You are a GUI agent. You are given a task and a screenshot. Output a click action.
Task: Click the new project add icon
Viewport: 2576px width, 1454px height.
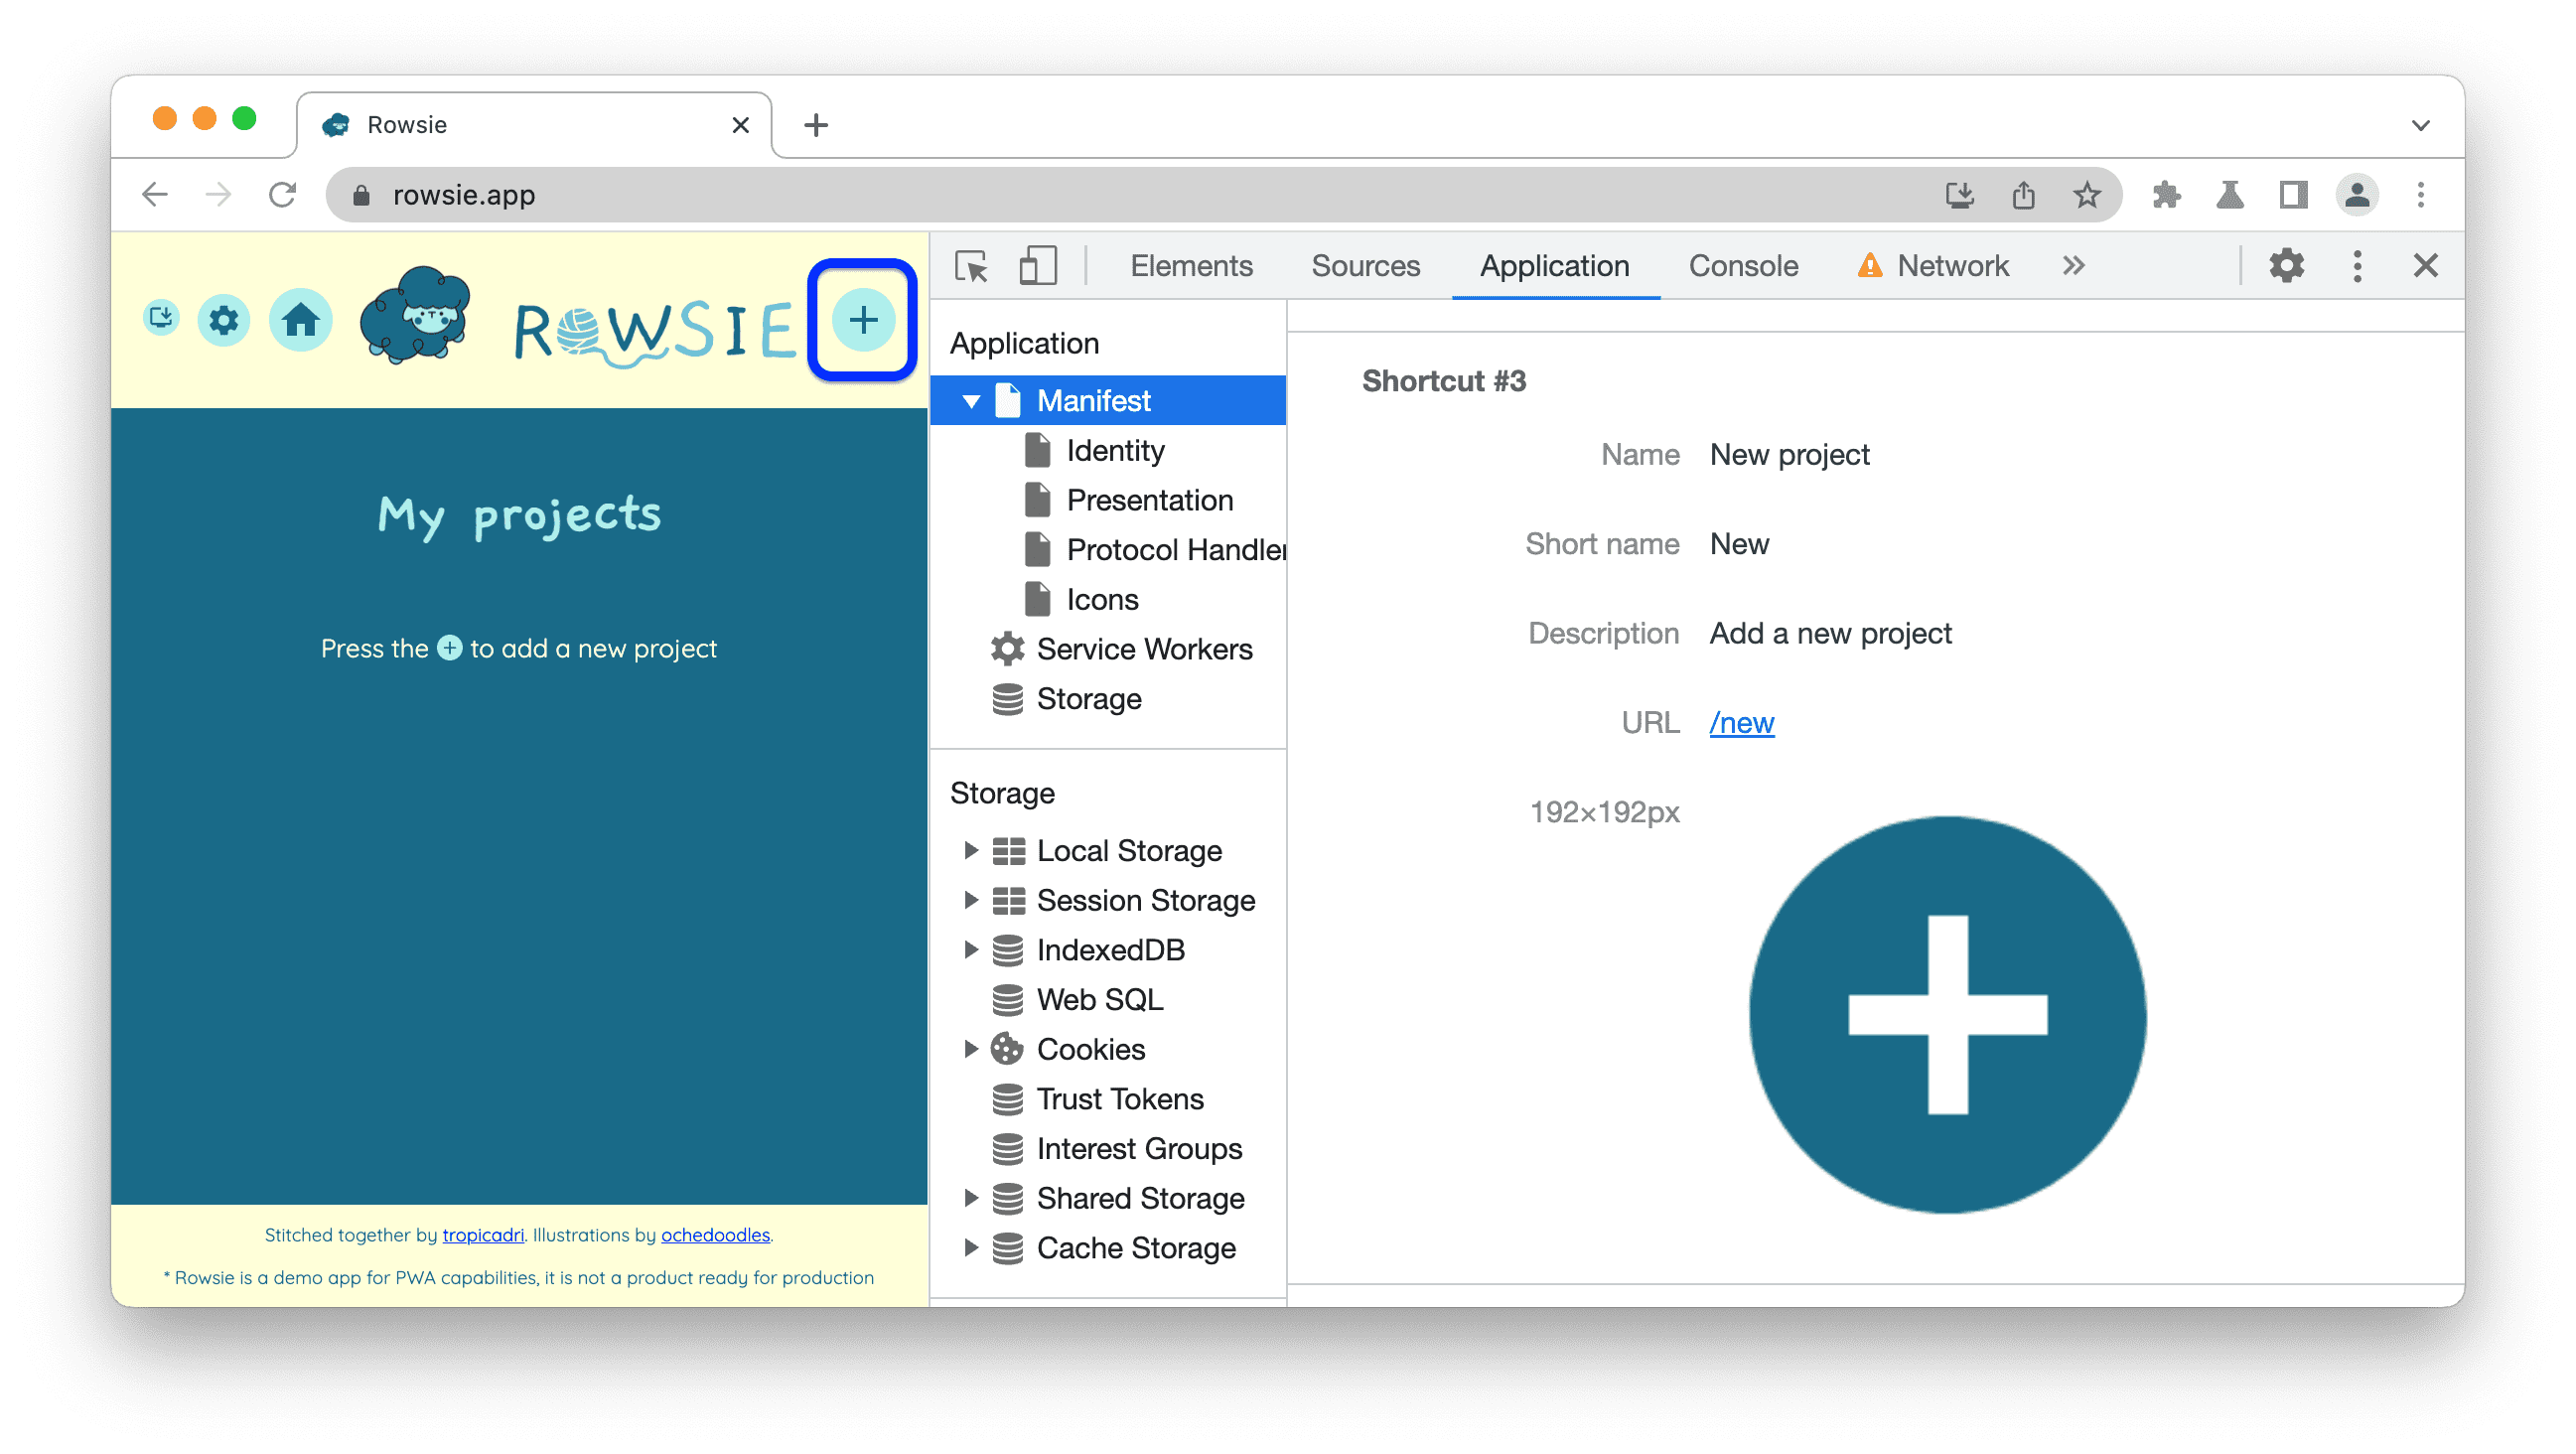pos(862,320)
